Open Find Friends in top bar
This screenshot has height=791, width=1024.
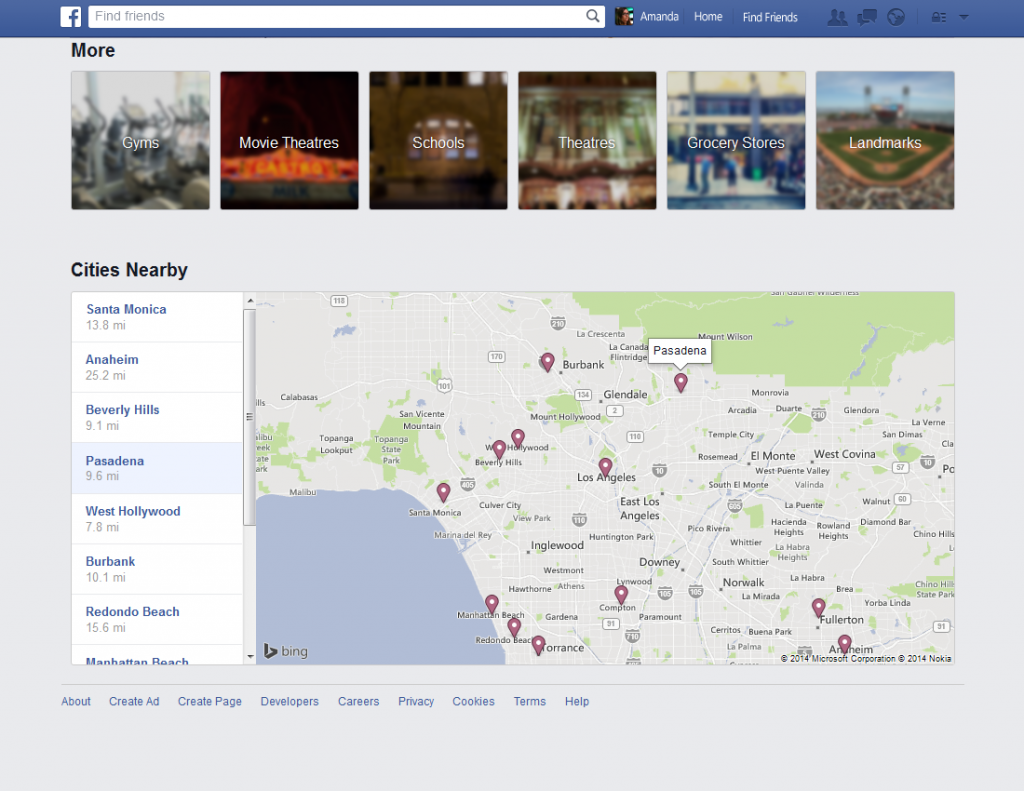point(770,17)
